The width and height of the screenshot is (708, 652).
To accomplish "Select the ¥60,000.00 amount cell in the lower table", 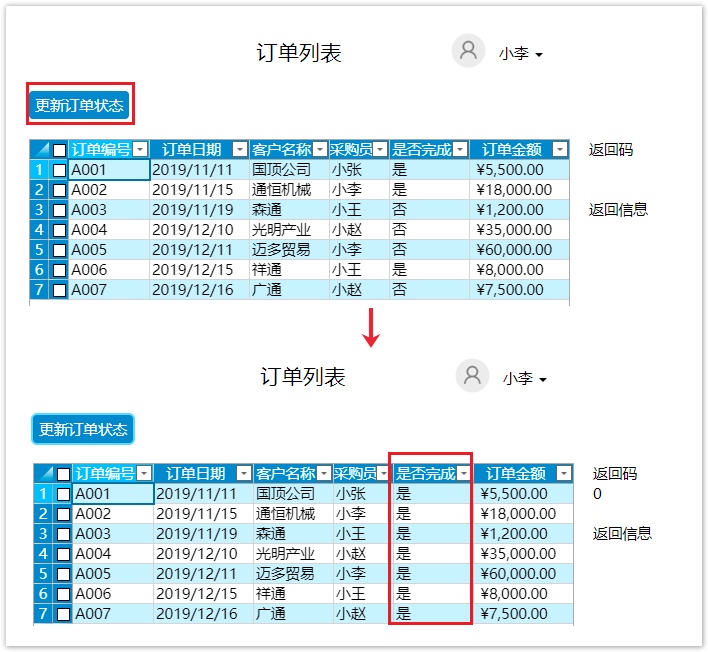I will [x=523, y=574].
